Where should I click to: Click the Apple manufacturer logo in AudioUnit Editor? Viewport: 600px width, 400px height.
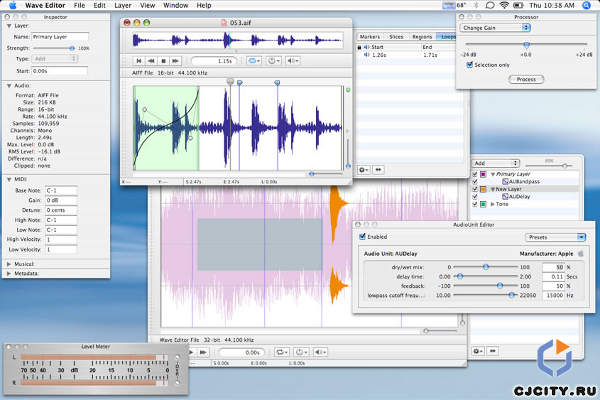tap(580, 253)
